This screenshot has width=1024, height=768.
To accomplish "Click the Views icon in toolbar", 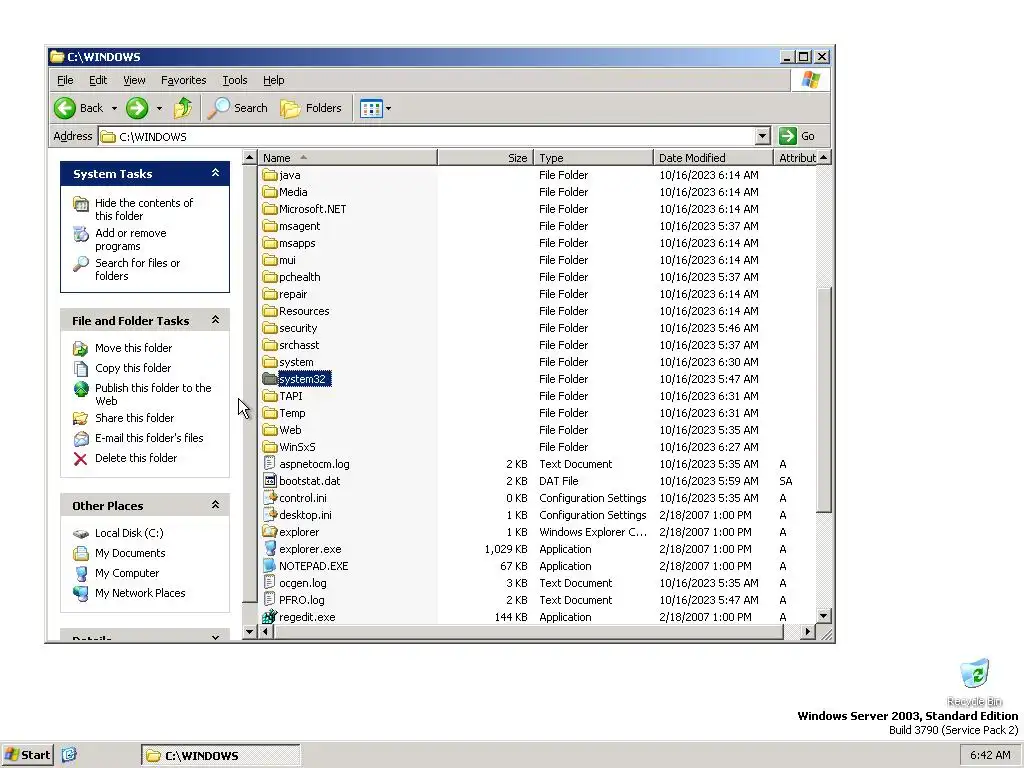I will (371, 108).
